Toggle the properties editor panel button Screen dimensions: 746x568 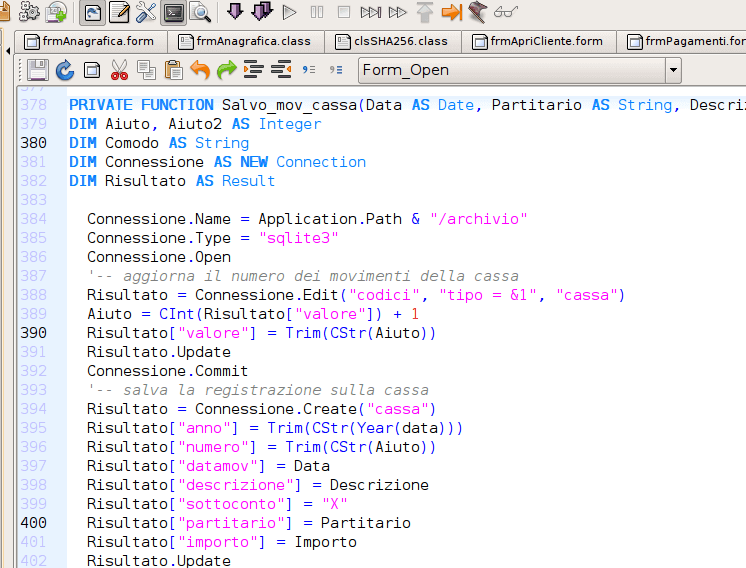(x=119, y=12)
